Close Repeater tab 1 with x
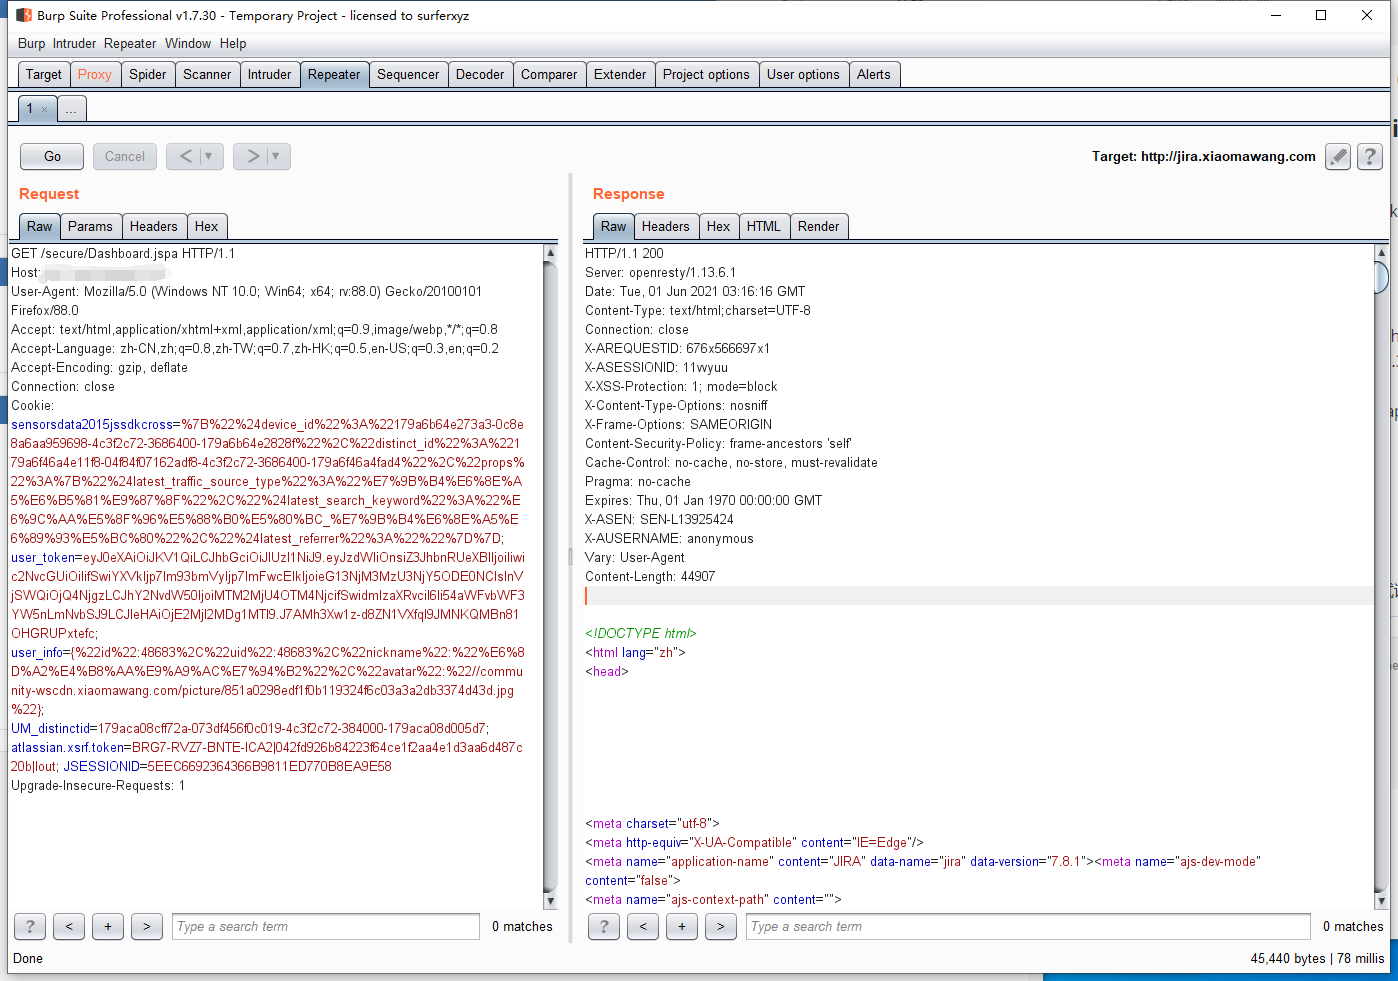 [x=45, y=110]
